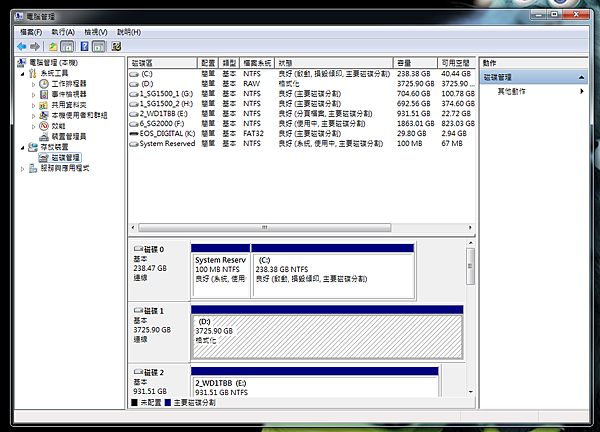Image resolution: width=600 pixels, height=432 pixels.
Task: Select 2_WD1TBB (E:) partition block on 磁碟 2
Action: [315, 382]
